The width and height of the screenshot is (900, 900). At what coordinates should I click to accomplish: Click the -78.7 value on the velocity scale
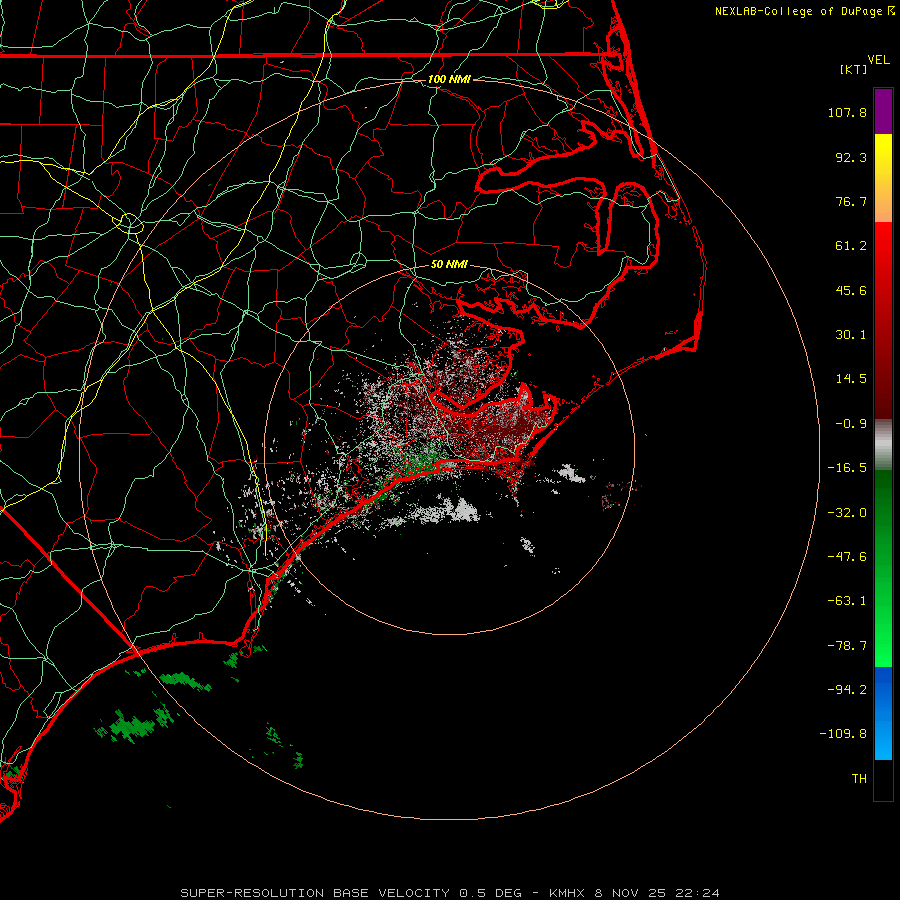pos(847,646)
